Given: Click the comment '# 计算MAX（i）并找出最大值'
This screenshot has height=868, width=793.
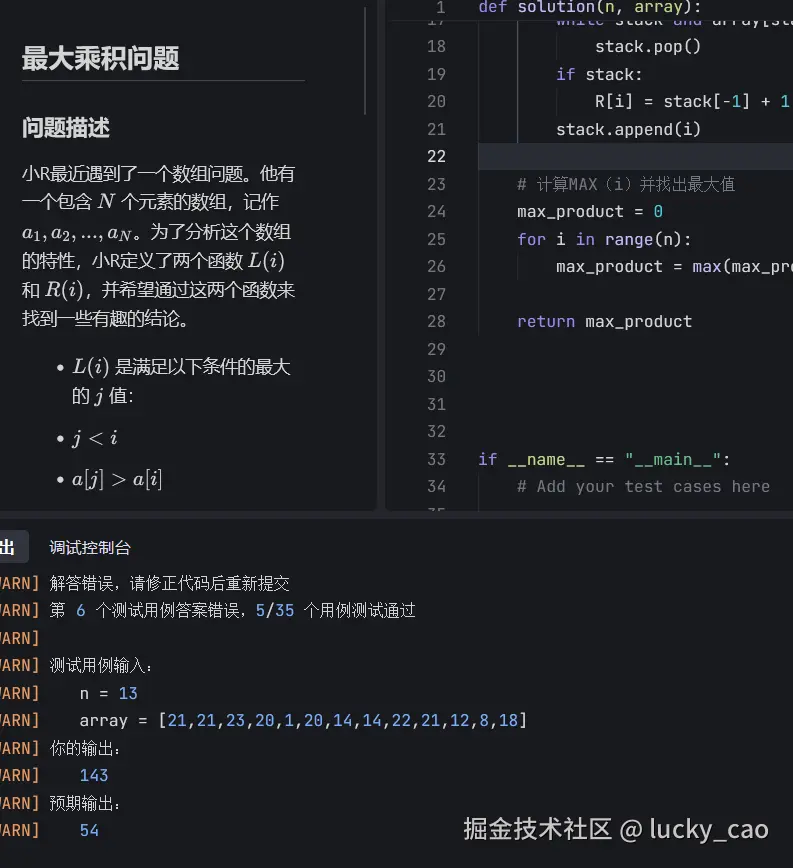Looking at the screenshot, I should pyautogui.click(x=625, y=184).
